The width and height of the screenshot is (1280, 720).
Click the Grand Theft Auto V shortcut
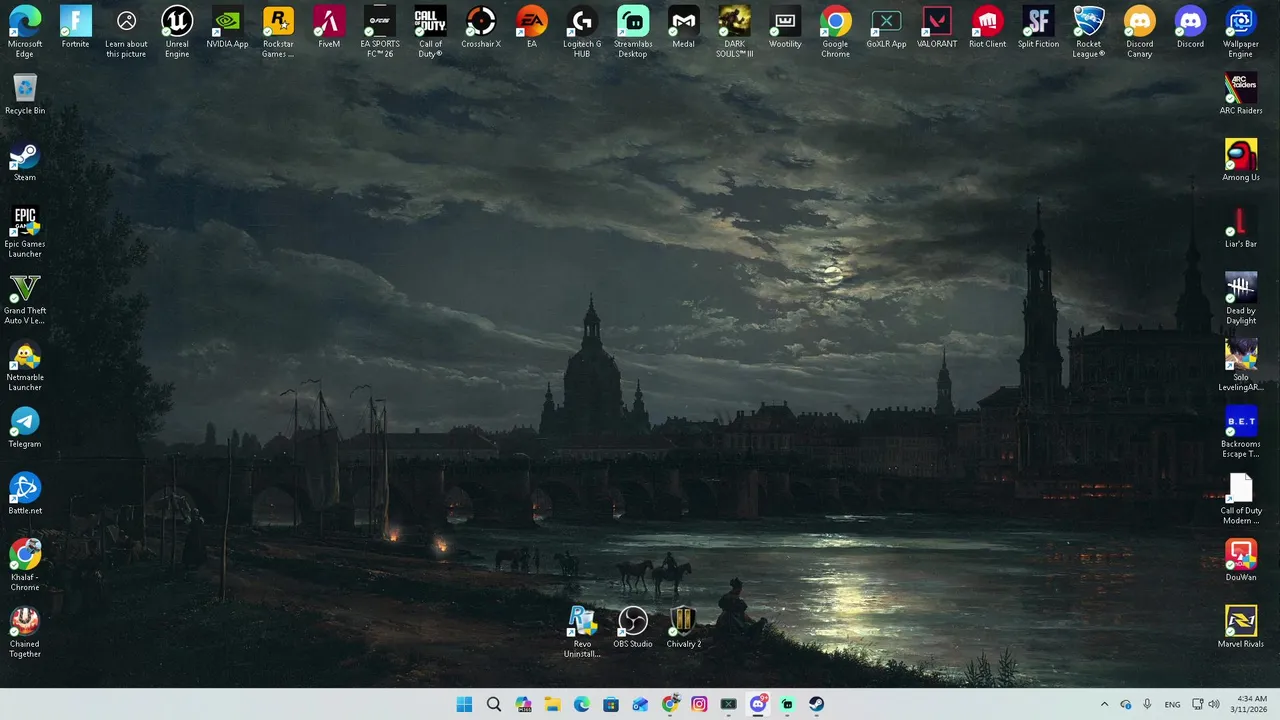(x=25, y=298)
